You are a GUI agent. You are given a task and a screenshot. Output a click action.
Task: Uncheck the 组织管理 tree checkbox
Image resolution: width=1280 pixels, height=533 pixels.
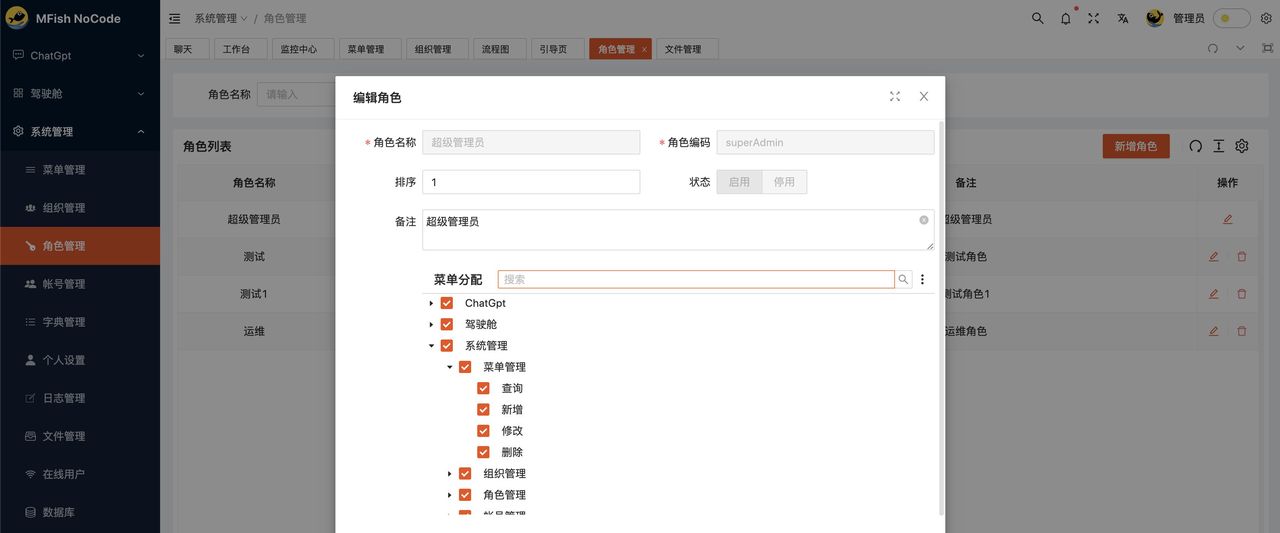465,474
